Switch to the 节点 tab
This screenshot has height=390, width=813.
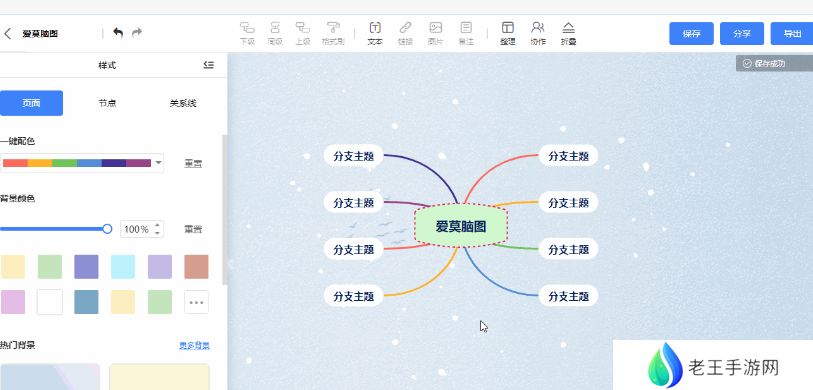coord(107,103)
